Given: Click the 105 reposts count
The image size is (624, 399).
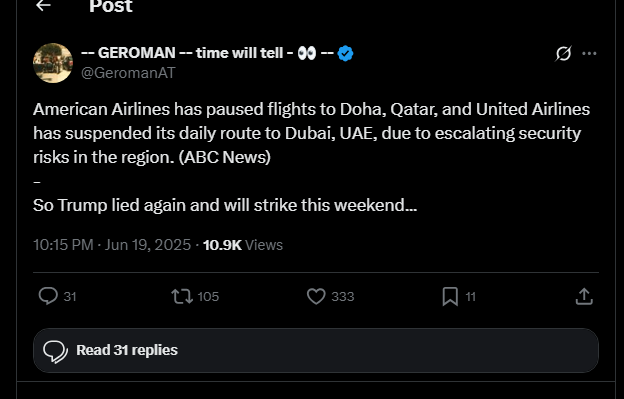Looking at the screenshot, I should coord(208,296).
